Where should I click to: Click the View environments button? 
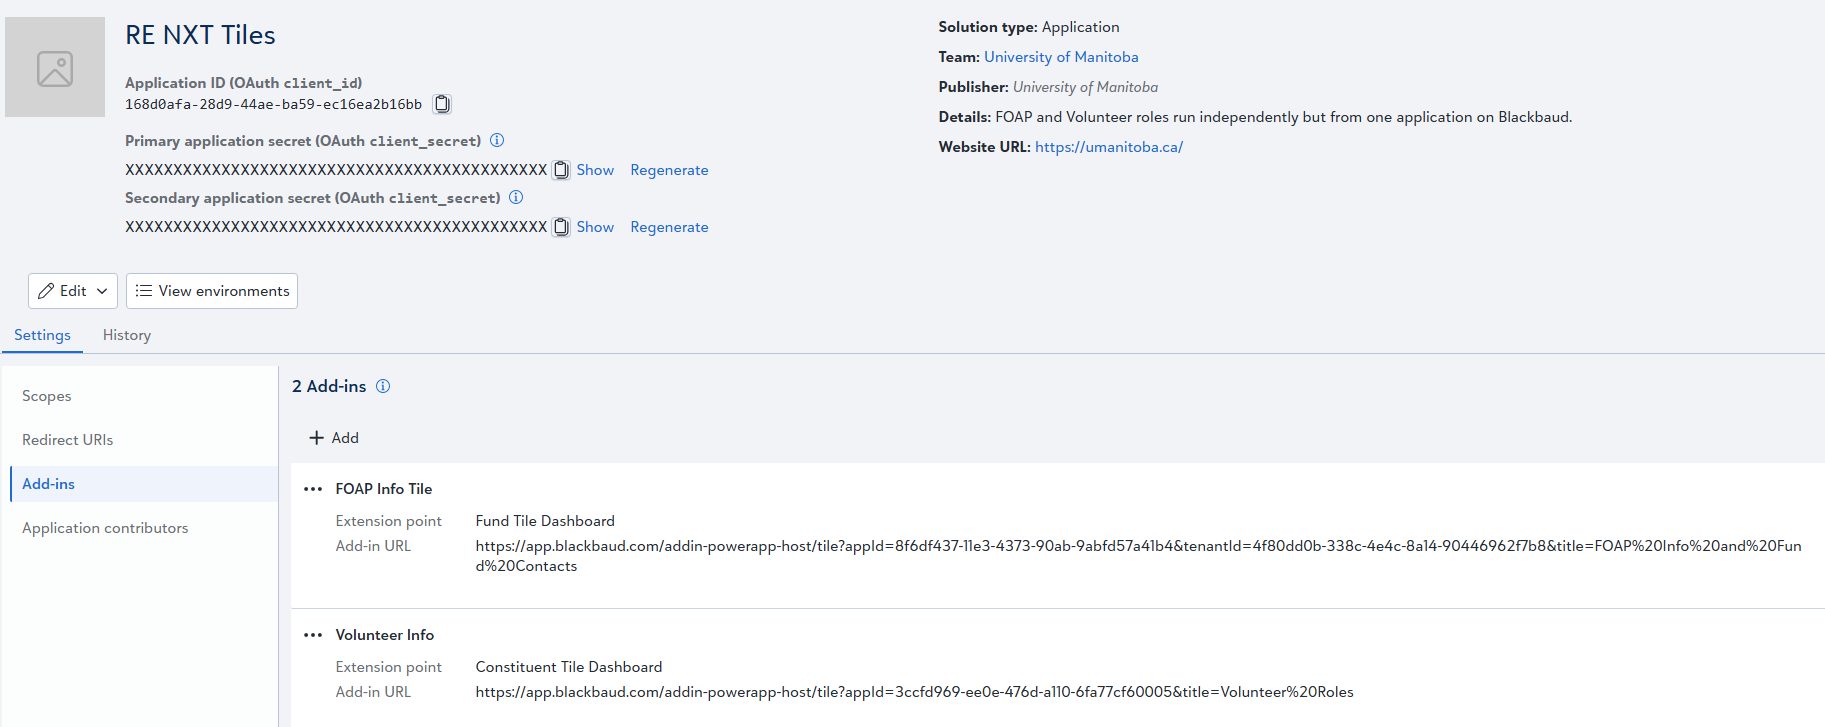(x=212, y=291)
